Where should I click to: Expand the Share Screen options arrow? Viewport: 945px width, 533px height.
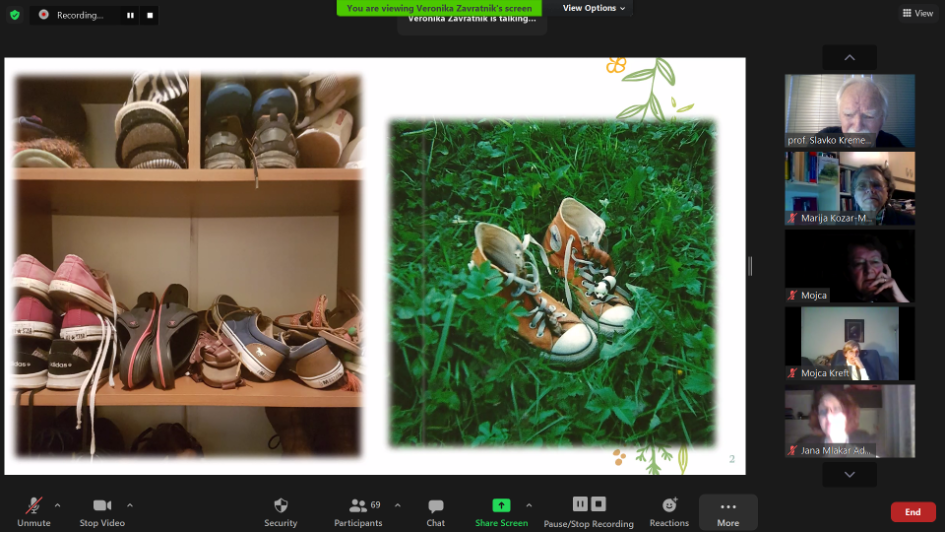tap(529, 505)
